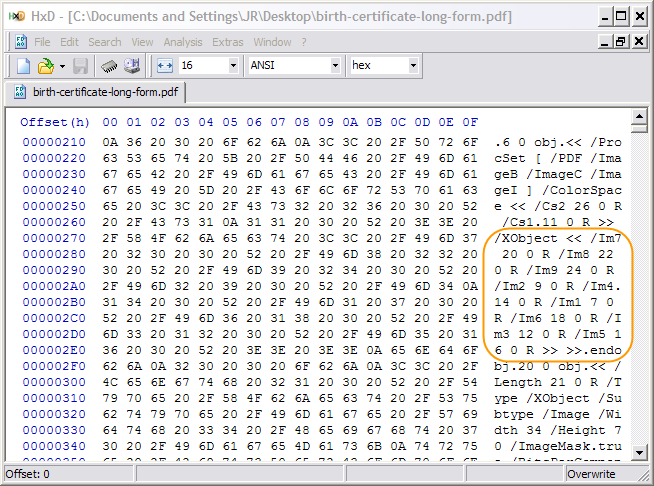The image size is (654, 486).
Task: Open the Extras menu
Action: (228, 42)
